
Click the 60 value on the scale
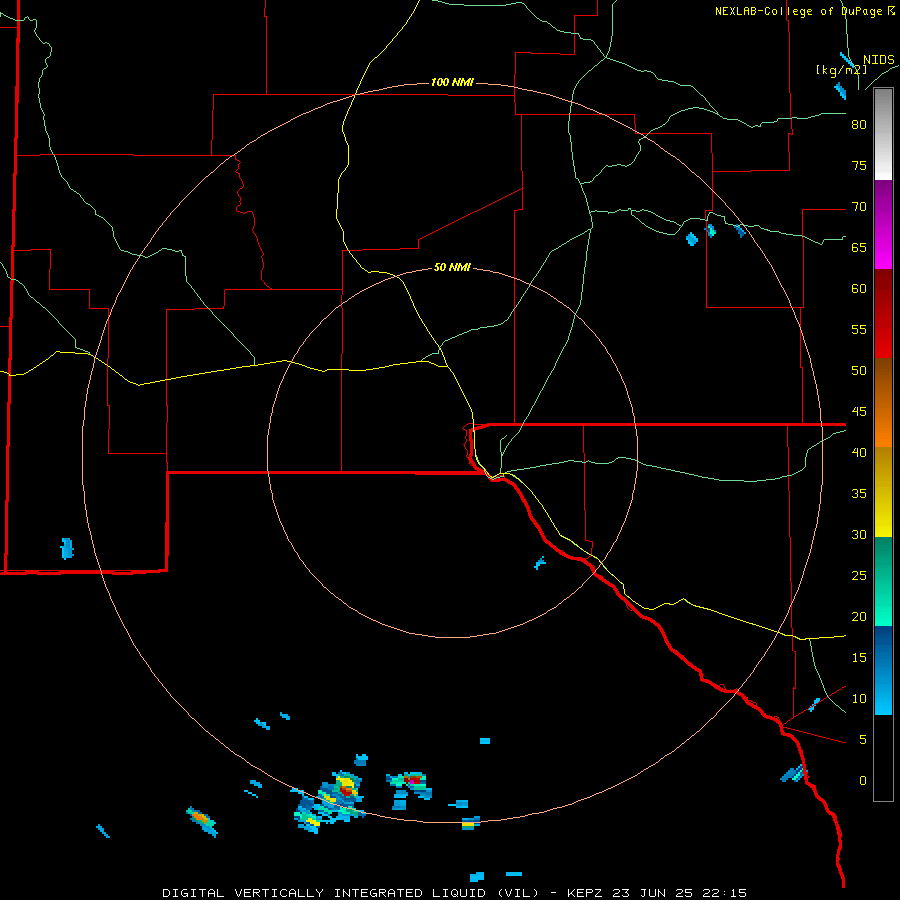tap(859, 289)
